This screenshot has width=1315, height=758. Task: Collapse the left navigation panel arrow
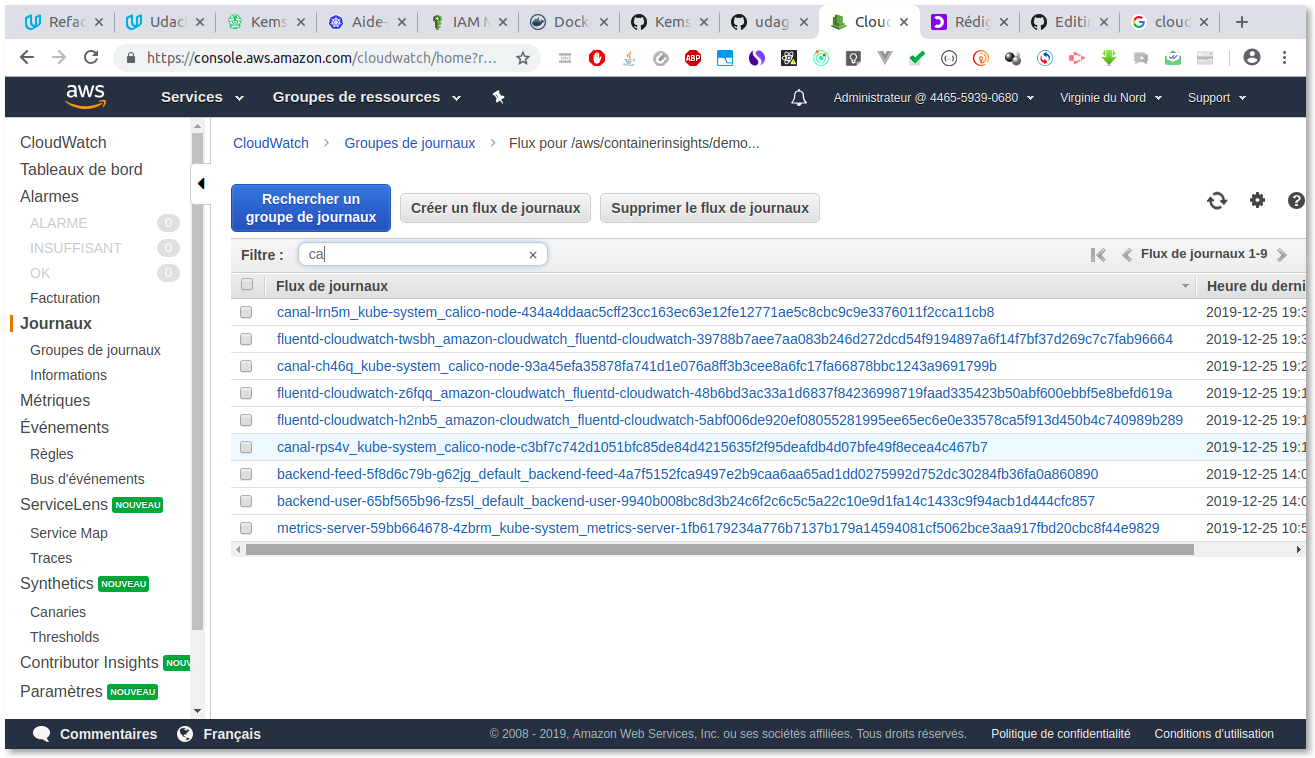click(x=200, y=184)
